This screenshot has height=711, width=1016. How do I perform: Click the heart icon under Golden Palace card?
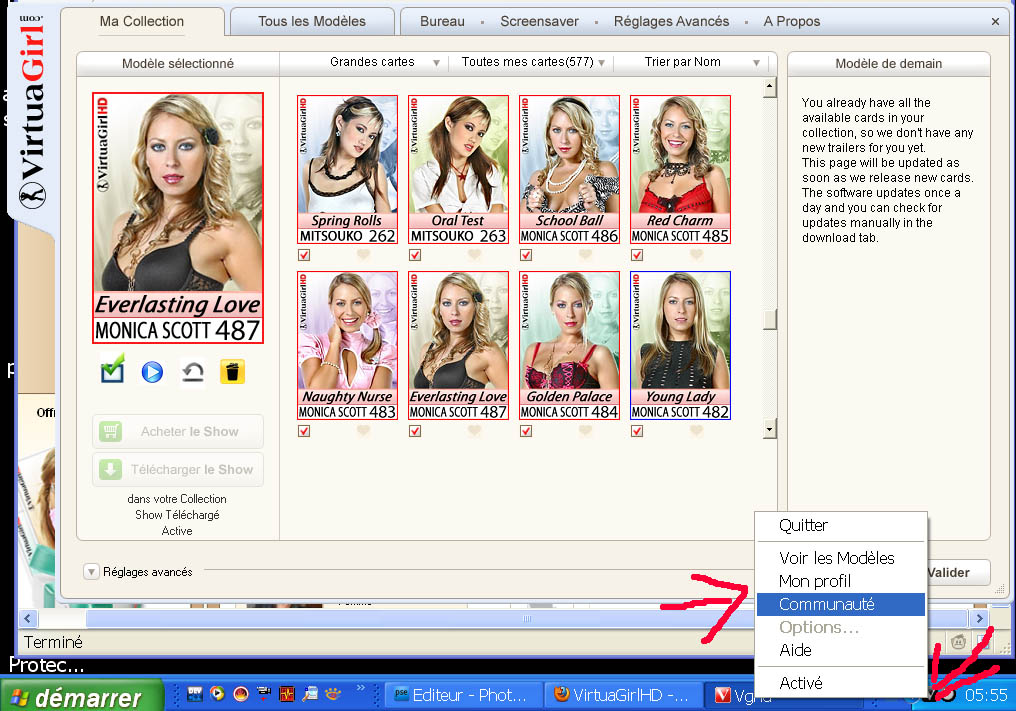tap(585, 431)
